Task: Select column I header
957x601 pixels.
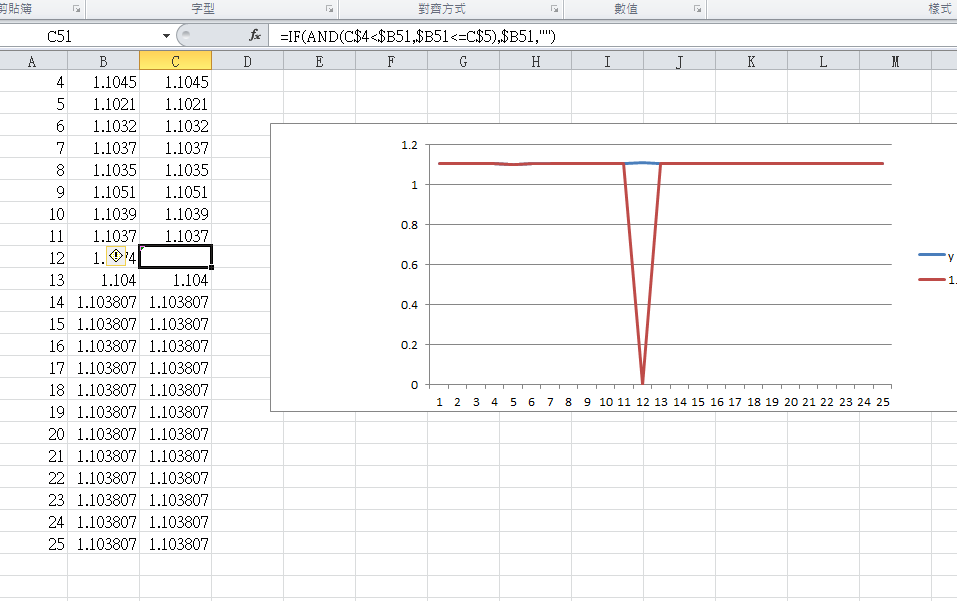Action: coord(607,62)
